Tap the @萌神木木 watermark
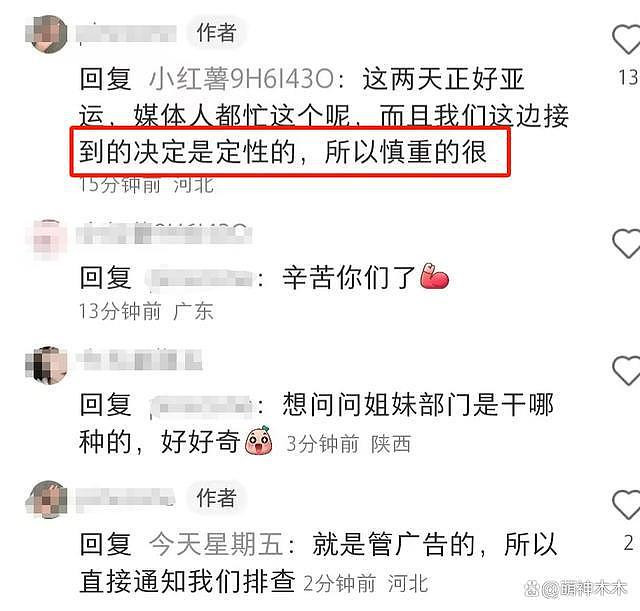Viewport: 640px width, 611px height. coord(576,588)
